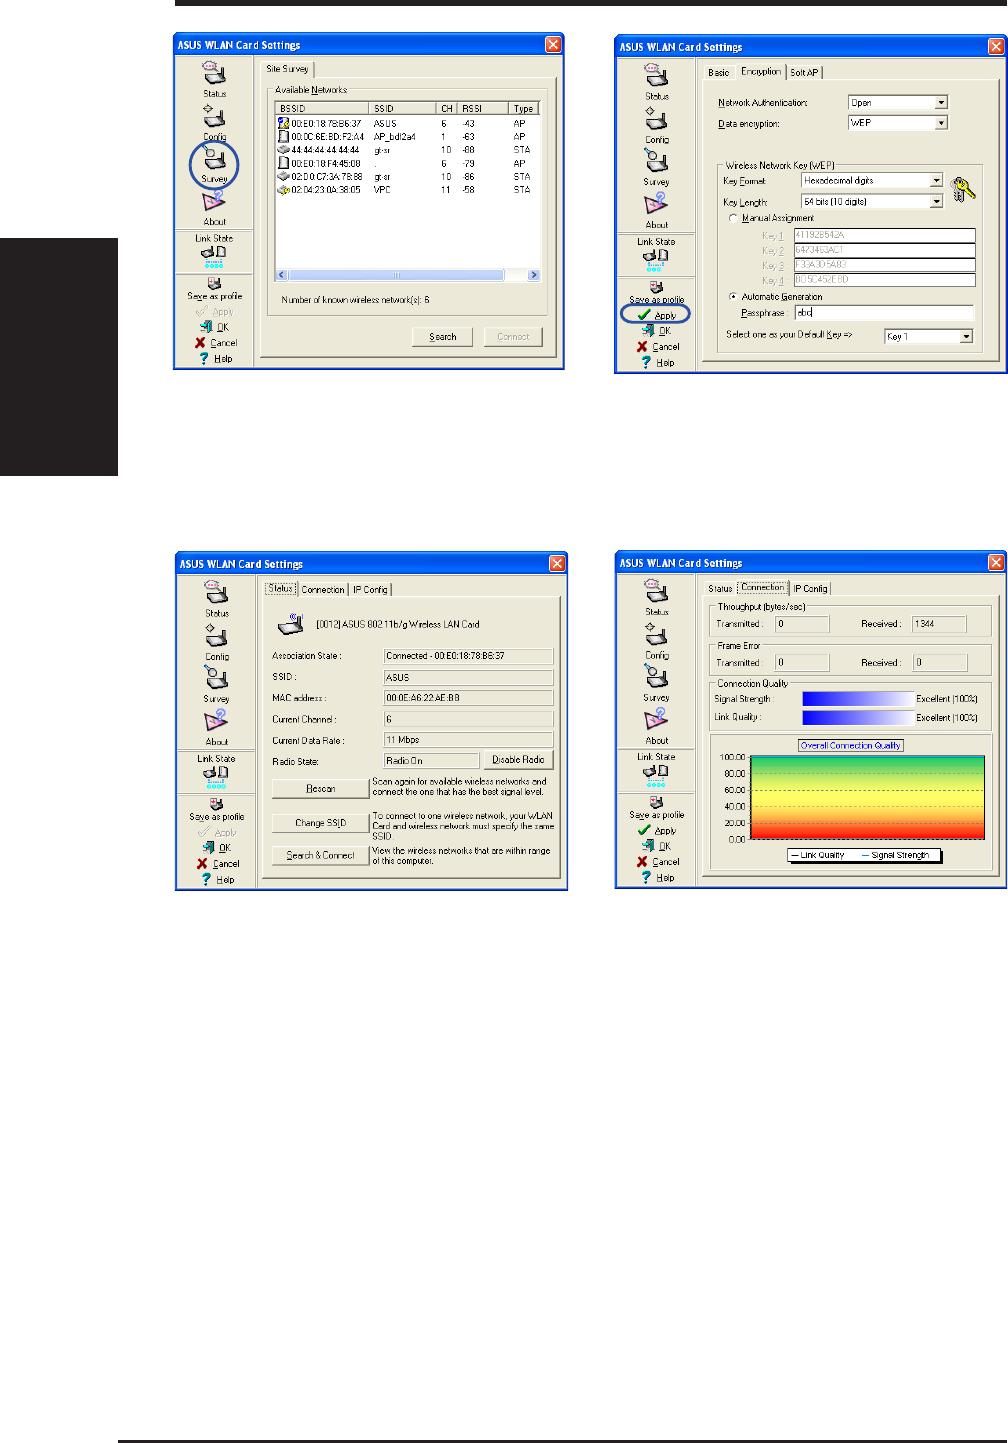The height and width of the screenshot is (1443, 1008).
Task: Select the VPC network row
Action: click(408, 189)
